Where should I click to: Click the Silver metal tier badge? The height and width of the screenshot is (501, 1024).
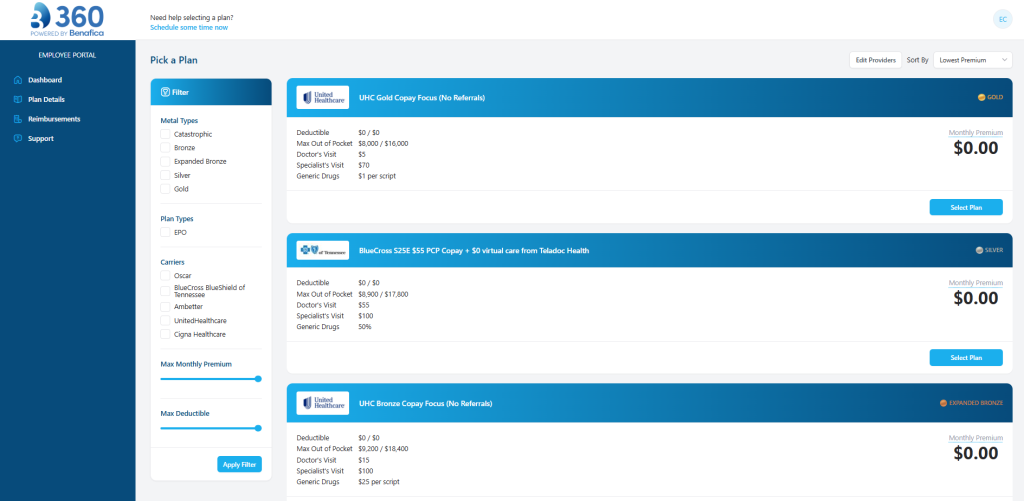coord(989,250)
